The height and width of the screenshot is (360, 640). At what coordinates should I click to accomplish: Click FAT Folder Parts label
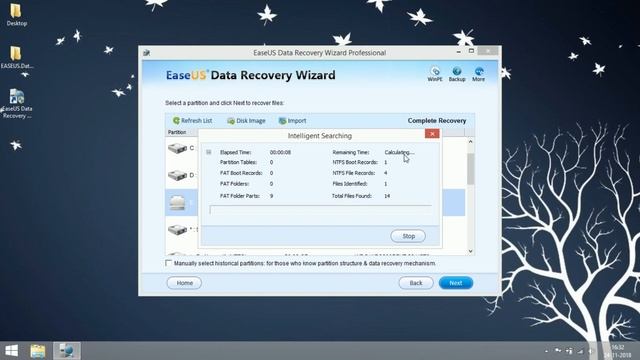(x=240, y=196)
